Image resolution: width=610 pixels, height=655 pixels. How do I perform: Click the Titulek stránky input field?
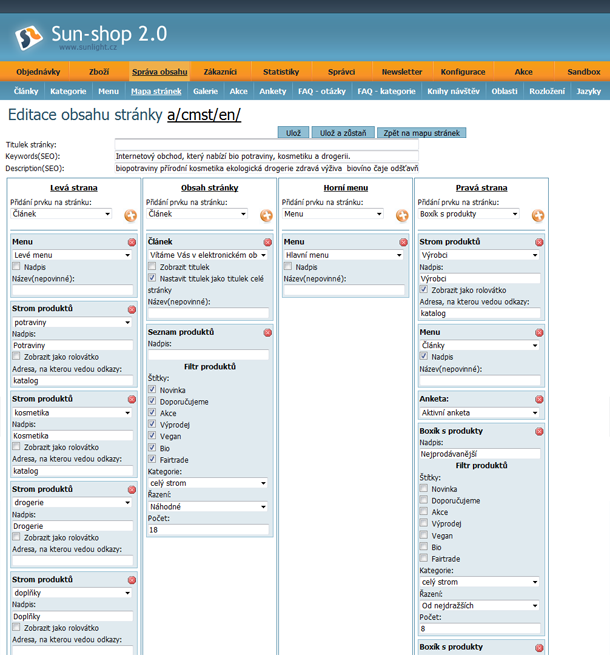(267, 145)
